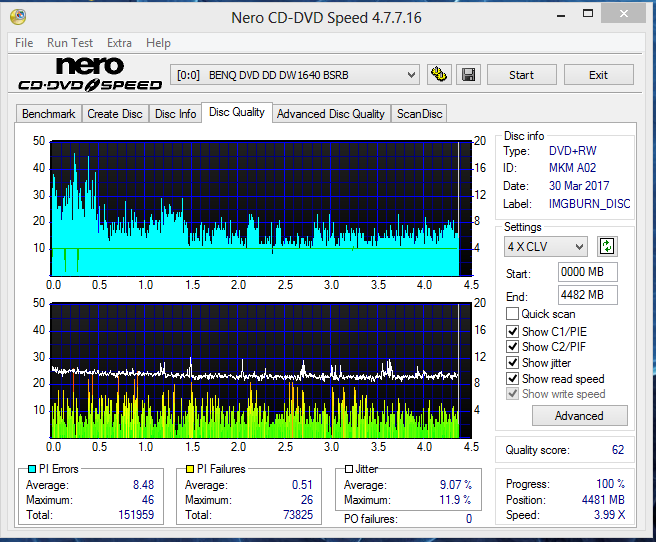Image resolution: width=656 pixels, height=542 pixels.
Task: Expand the 4 X CLV speed dropdown
Action: (546, 246)
